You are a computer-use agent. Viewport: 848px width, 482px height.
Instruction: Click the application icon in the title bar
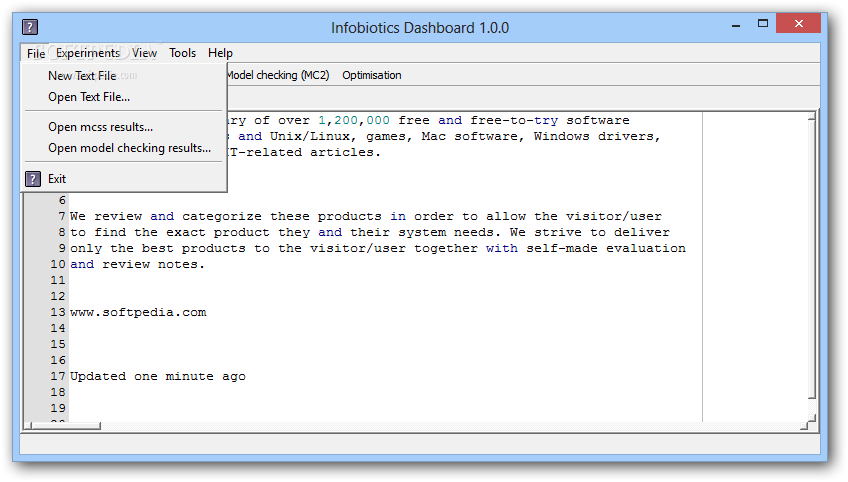pyautogui.click(x=30, y=27)
